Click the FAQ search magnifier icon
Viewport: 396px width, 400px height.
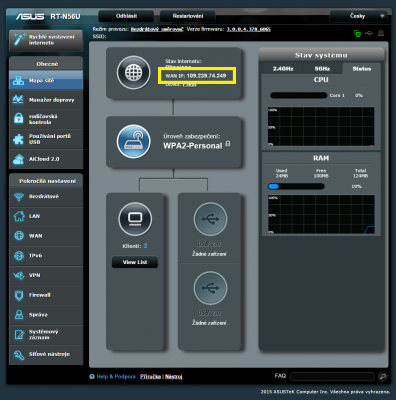tap(383, 376)
